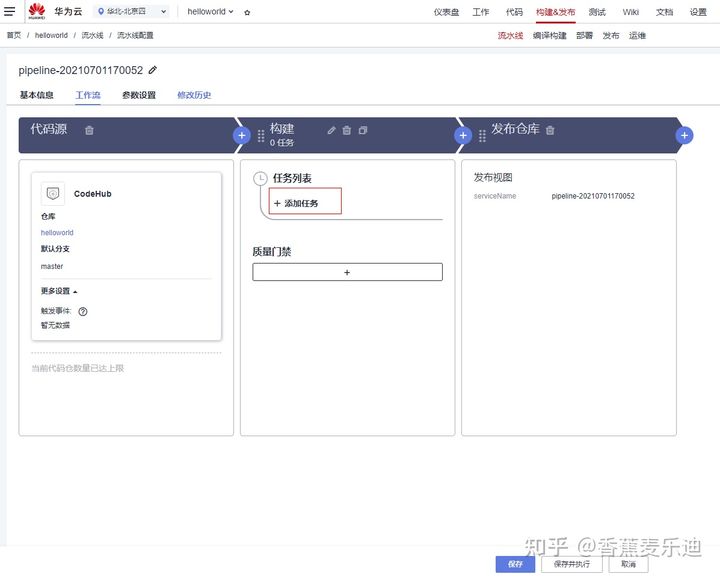This screenshot has width=720, height=577.
Task: Switch to the 修改历史 tab
Action: [194, 95]
